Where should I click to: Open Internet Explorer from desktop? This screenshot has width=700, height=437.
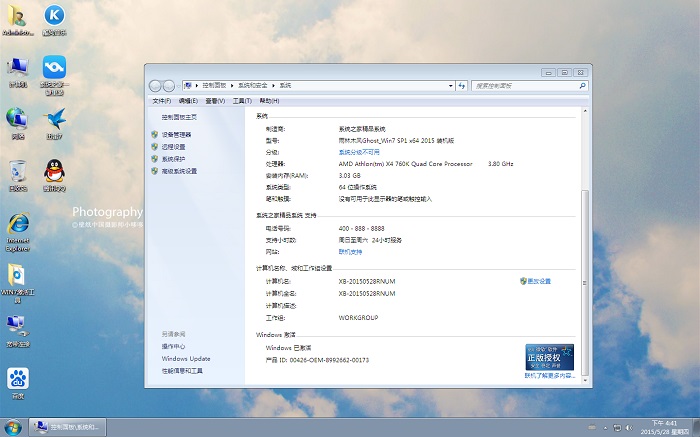(18, 232)
